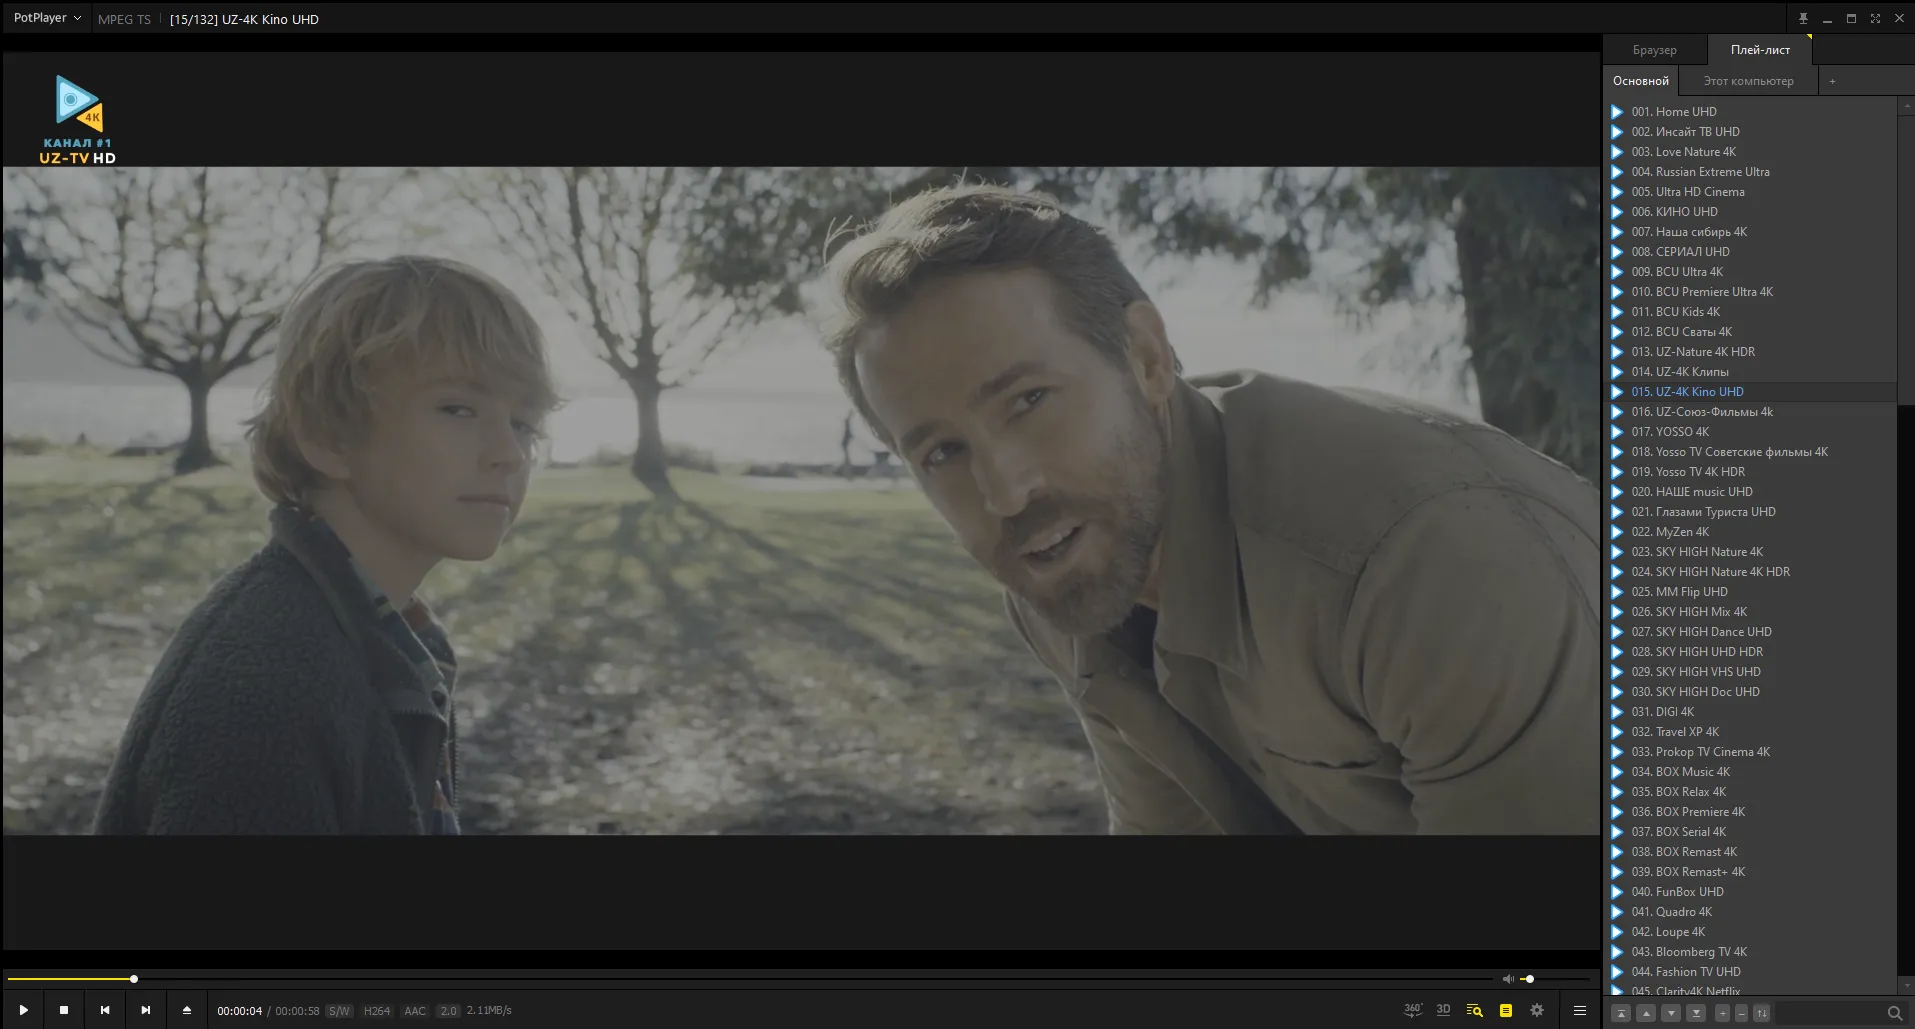Click the AAC audio codec label
This screenshot has width=1915, height=1029.
(x=415, y=1011)
